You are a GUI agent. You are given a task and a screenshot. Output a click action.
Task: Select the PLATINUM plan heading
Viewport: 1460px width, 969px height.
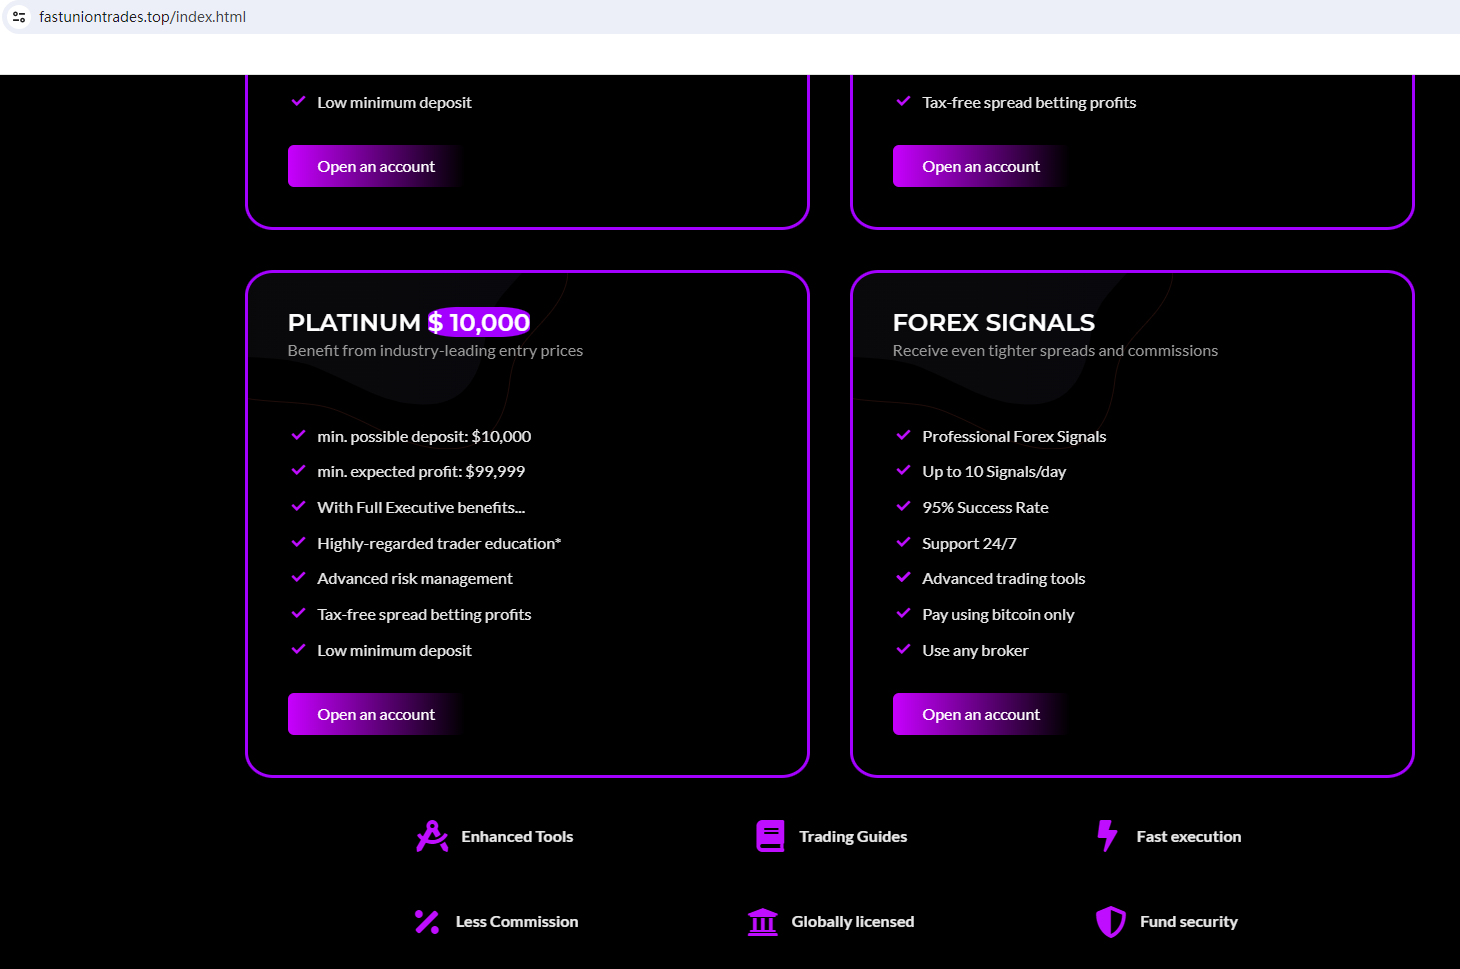tap(354, 322)
